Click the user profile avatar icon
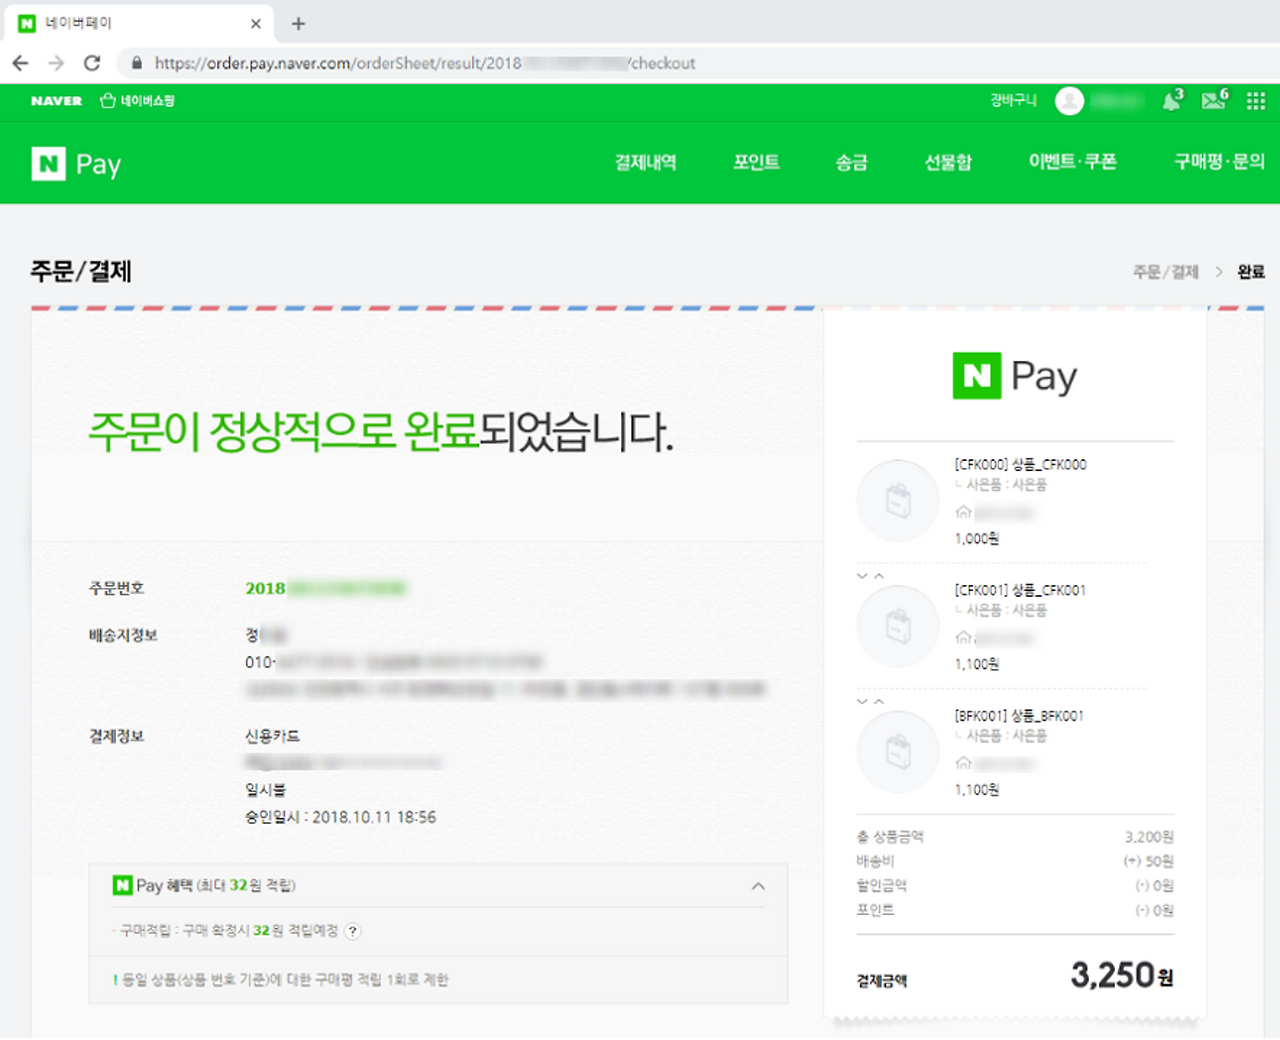The image size is (1280, 1040). click(1069, 100)
